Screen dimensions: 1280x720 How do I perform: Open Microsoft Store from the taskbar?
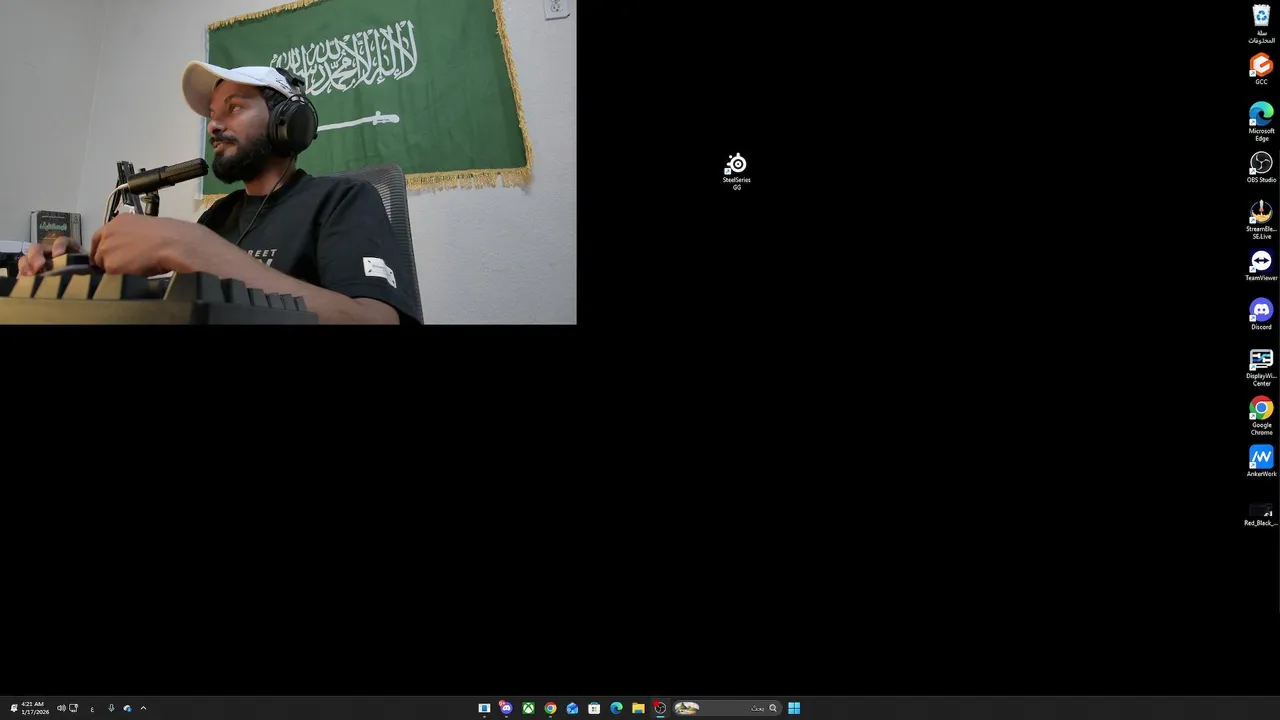coord(594,708)
